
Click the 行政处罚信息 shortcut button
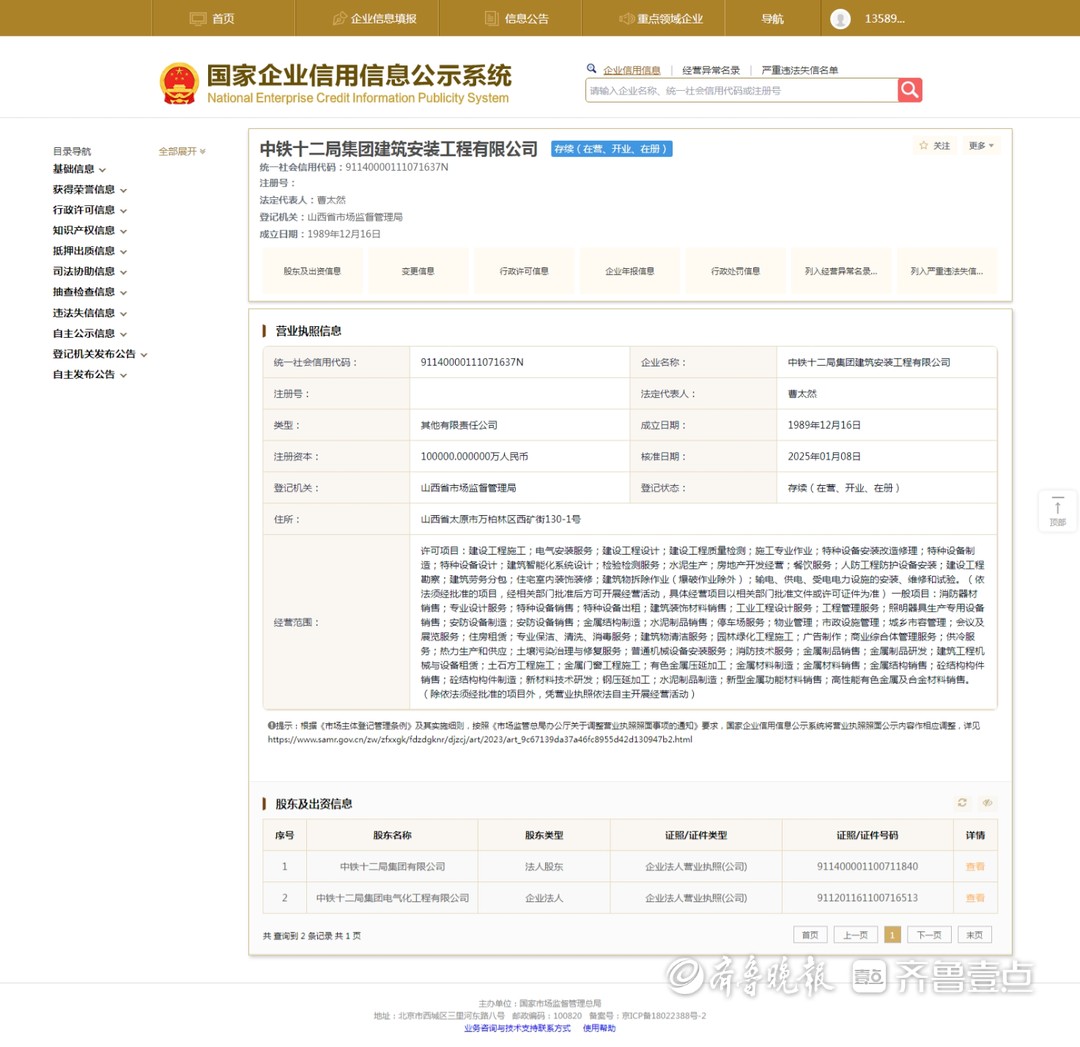pyautogui.click(x=735, y=271)
